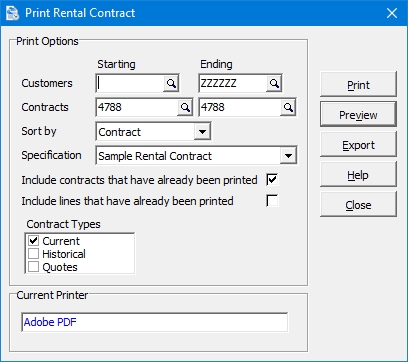
Task: Open lookup for ending customer
Action: (274, 83)
